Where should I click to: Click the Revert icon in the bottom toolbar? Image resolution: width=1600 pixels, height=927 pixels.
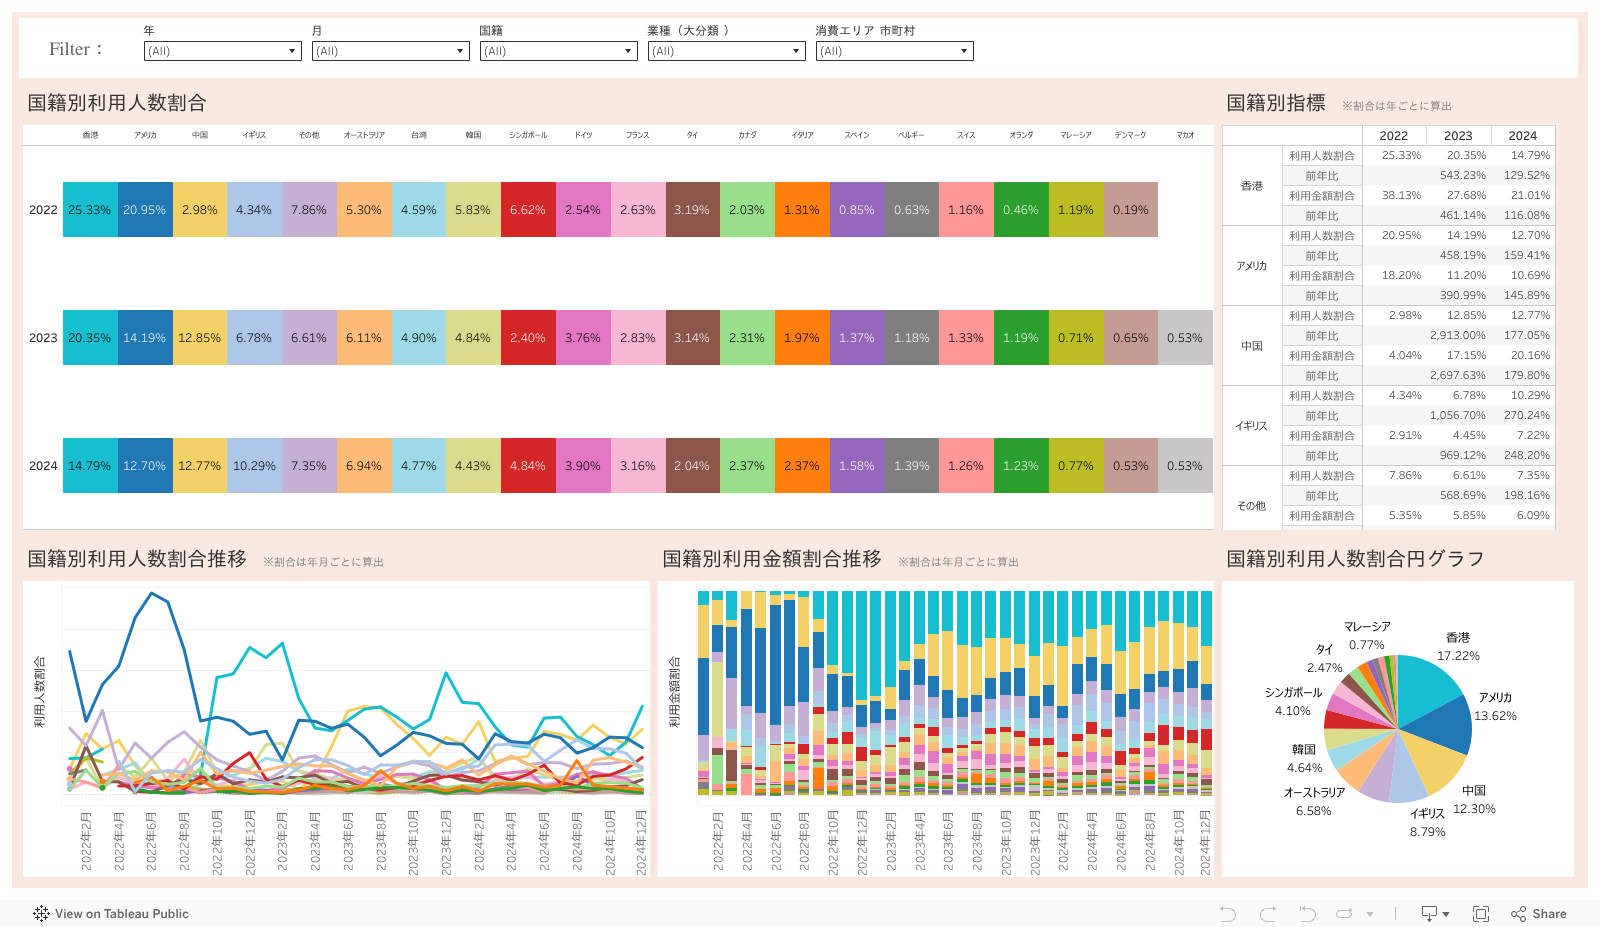(1307, 914)
